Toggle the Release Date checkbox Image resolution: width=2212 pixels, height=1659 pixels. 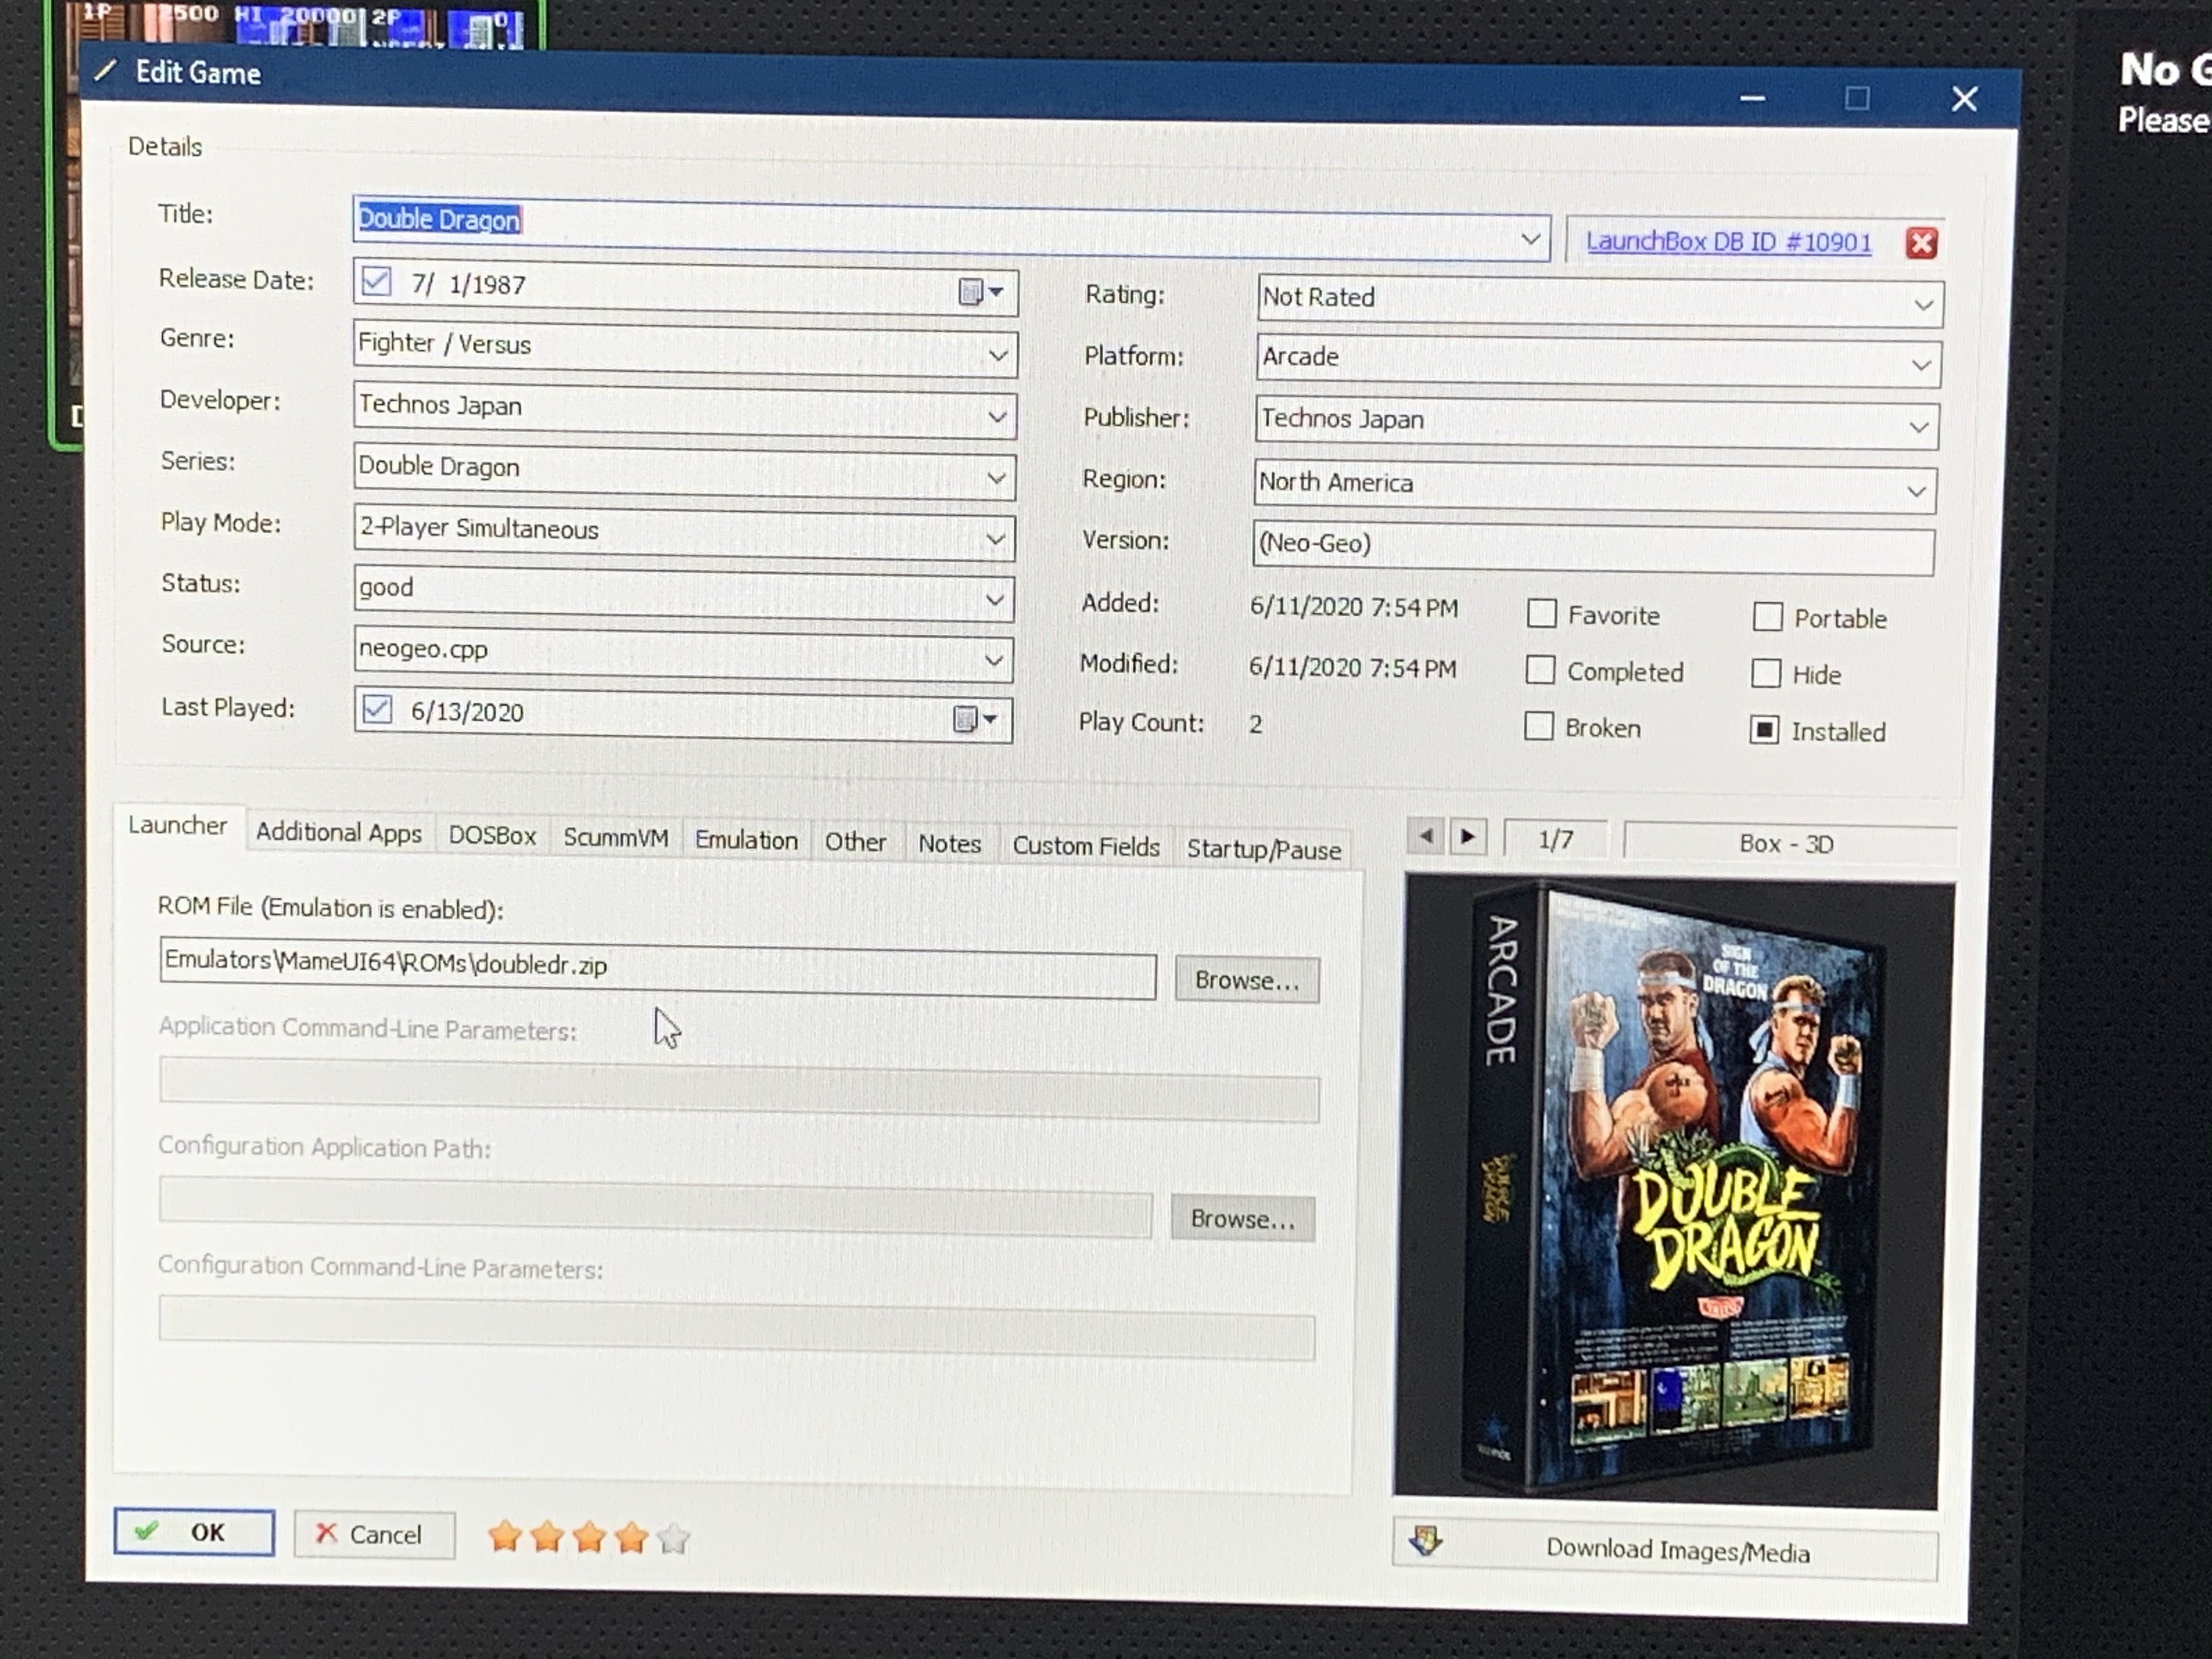point(376,281)
